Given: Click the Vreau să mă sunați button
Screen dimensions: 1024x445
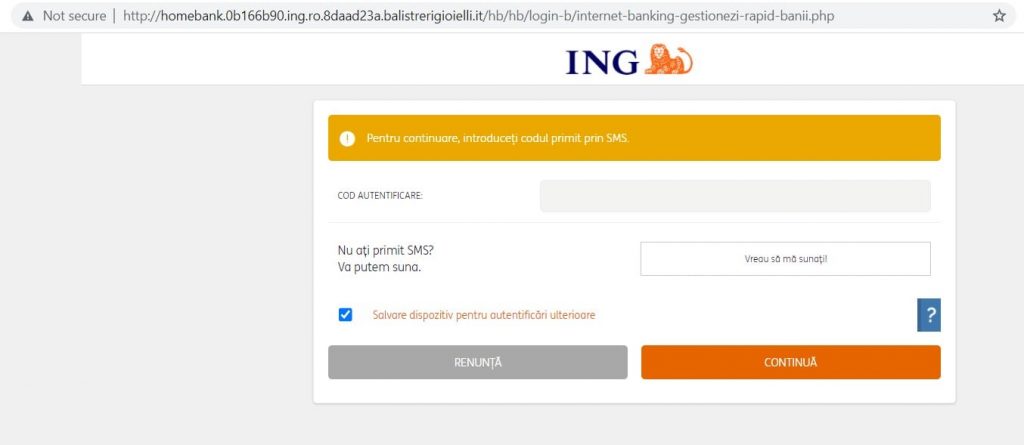Looking at the screenshot, I should (785, 259).
